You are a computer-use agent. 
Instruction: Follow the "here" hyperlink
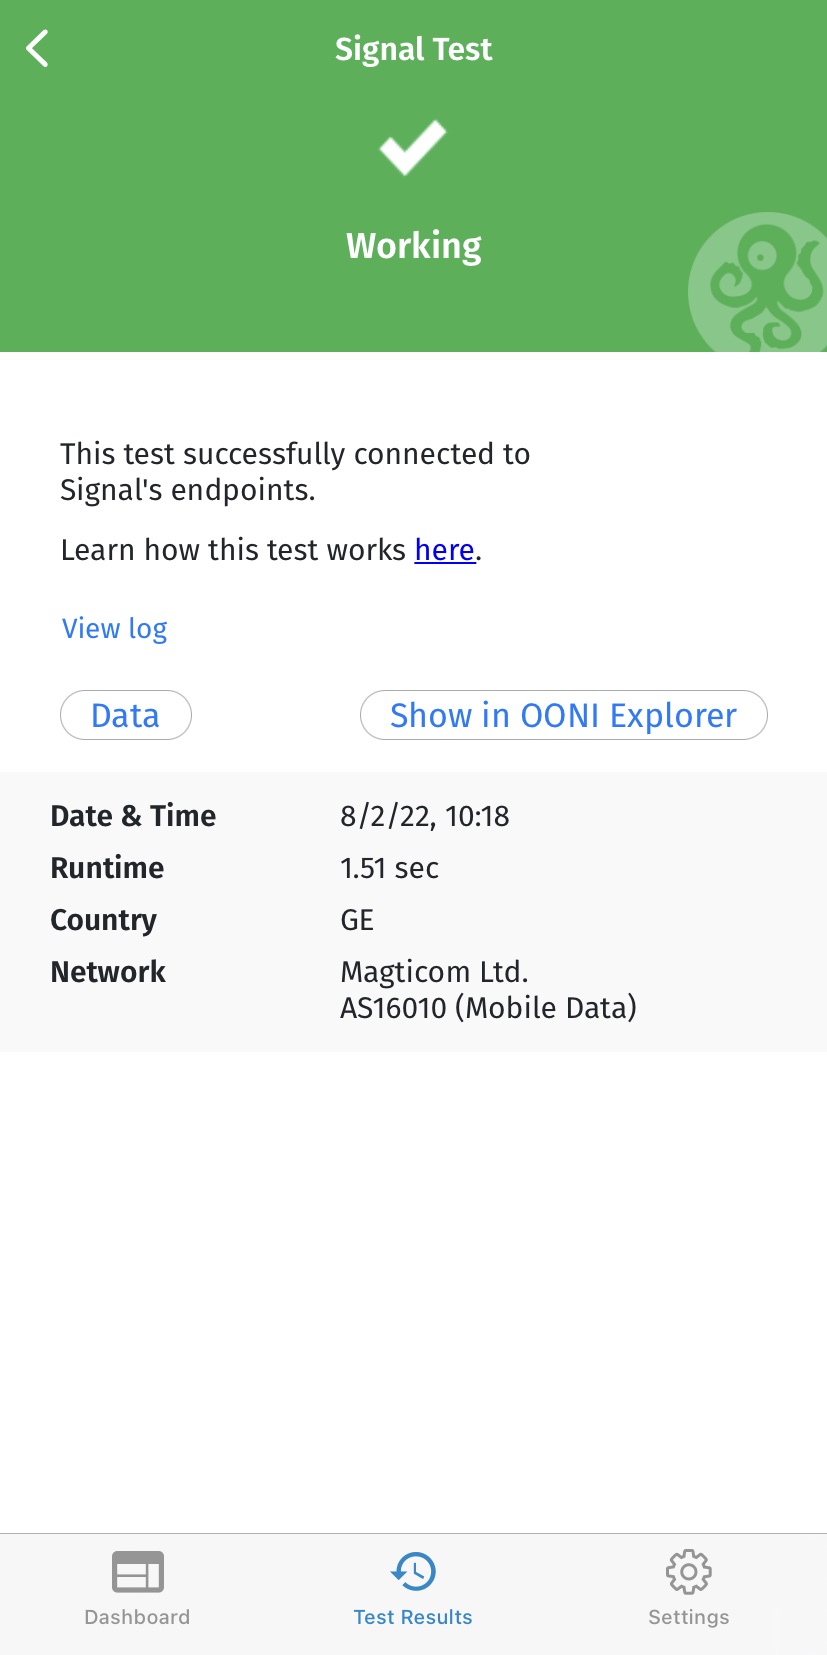(444, 550)
